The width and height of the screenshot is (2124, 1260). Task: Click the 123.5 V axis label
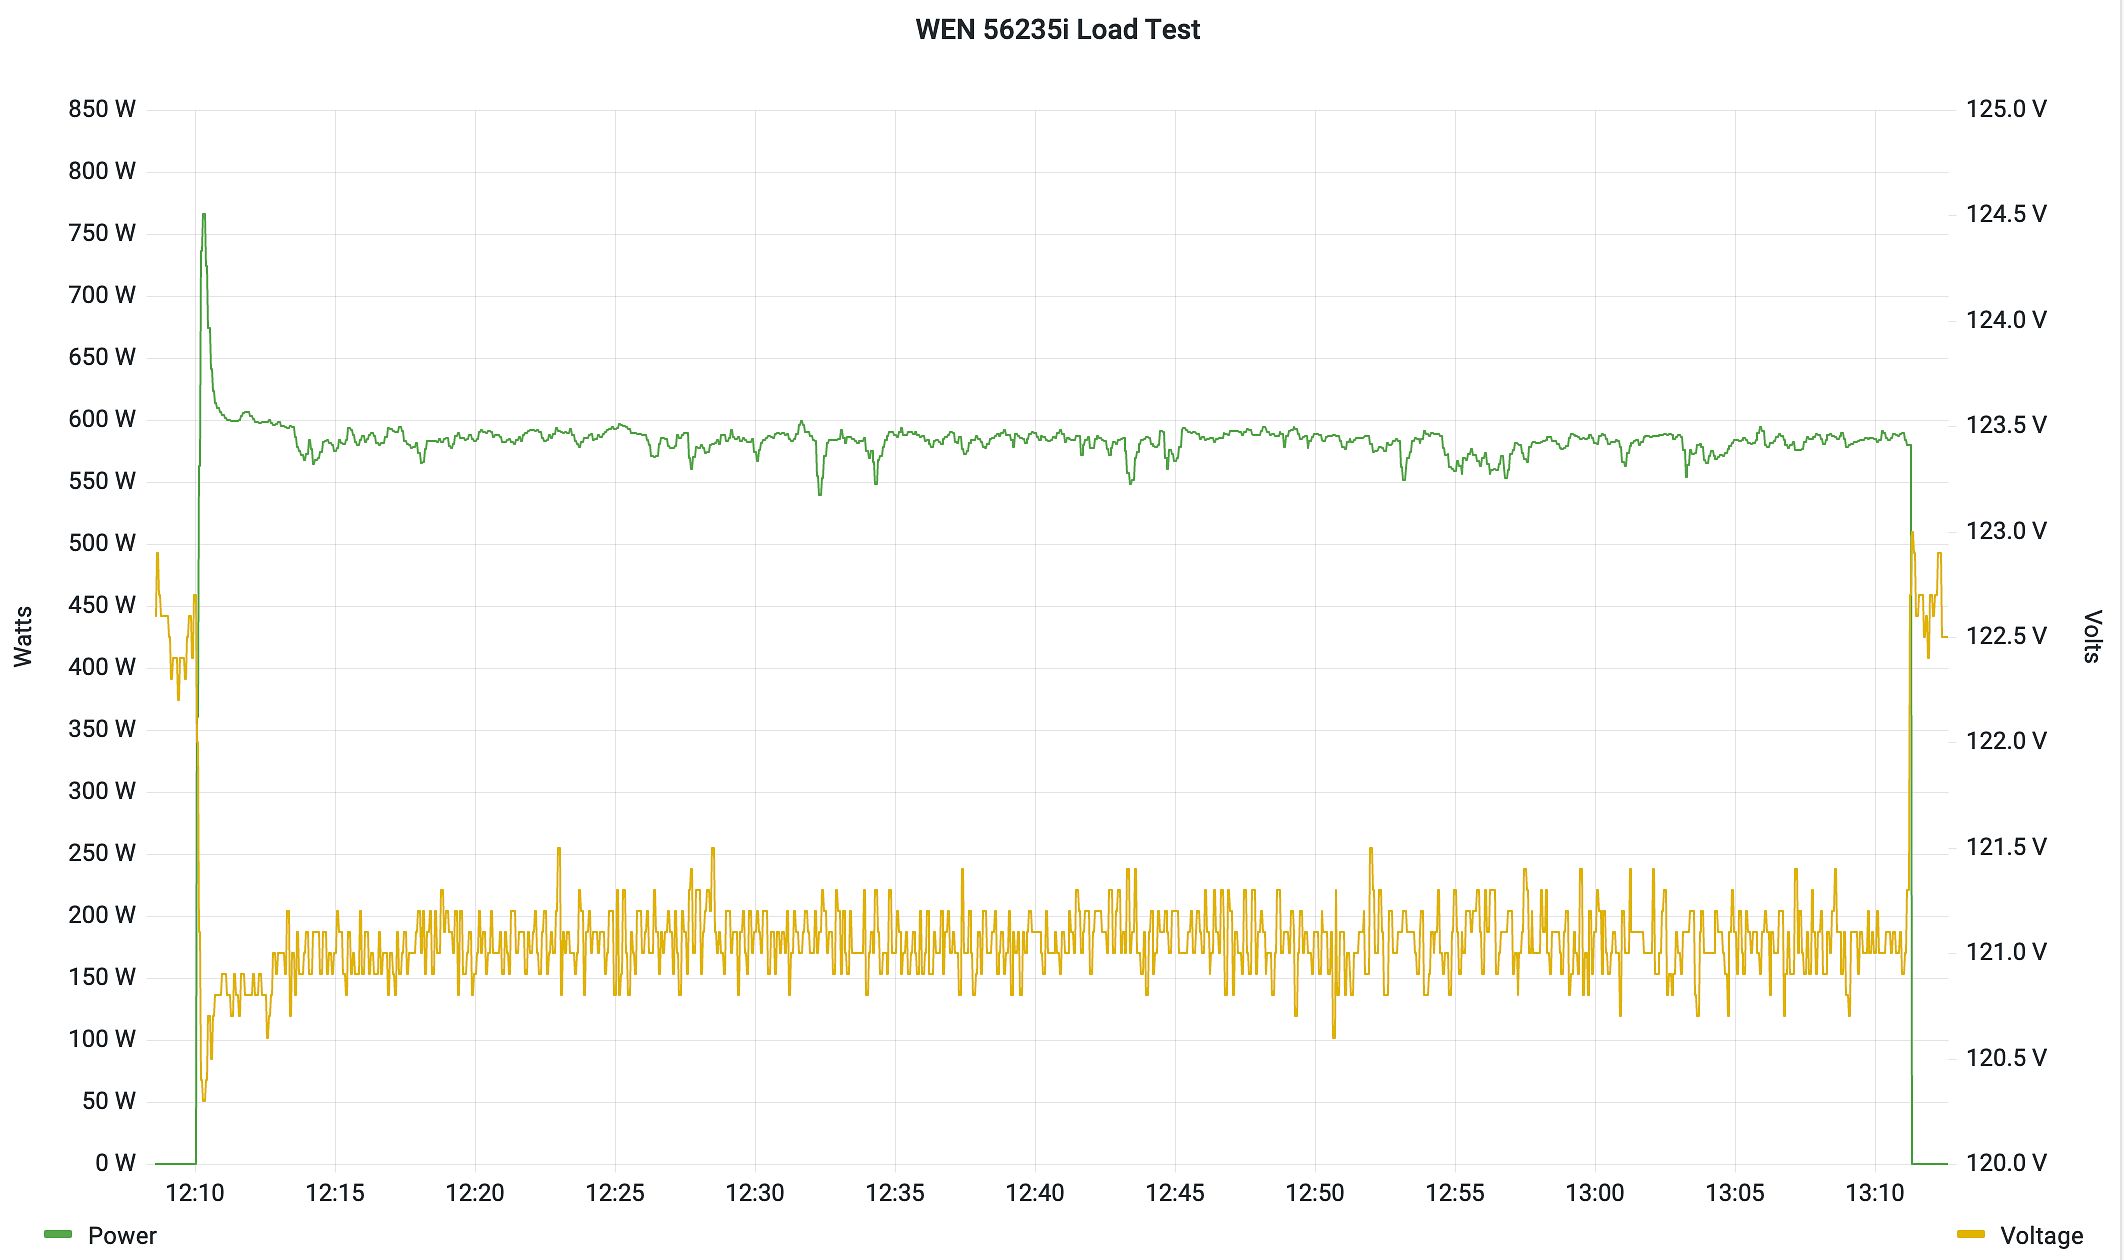(x=2006, y=425)
